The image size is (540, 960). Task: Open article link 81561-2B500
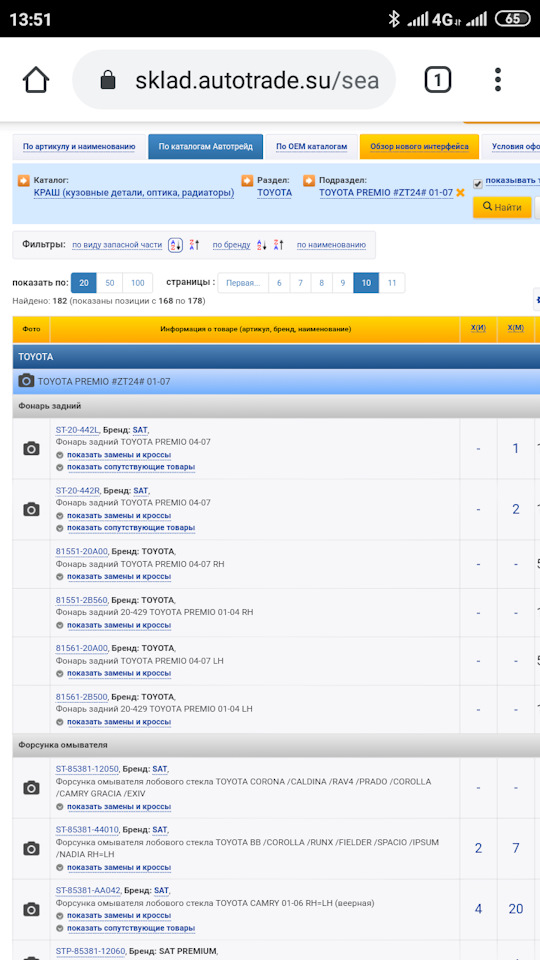pos(81,697)
